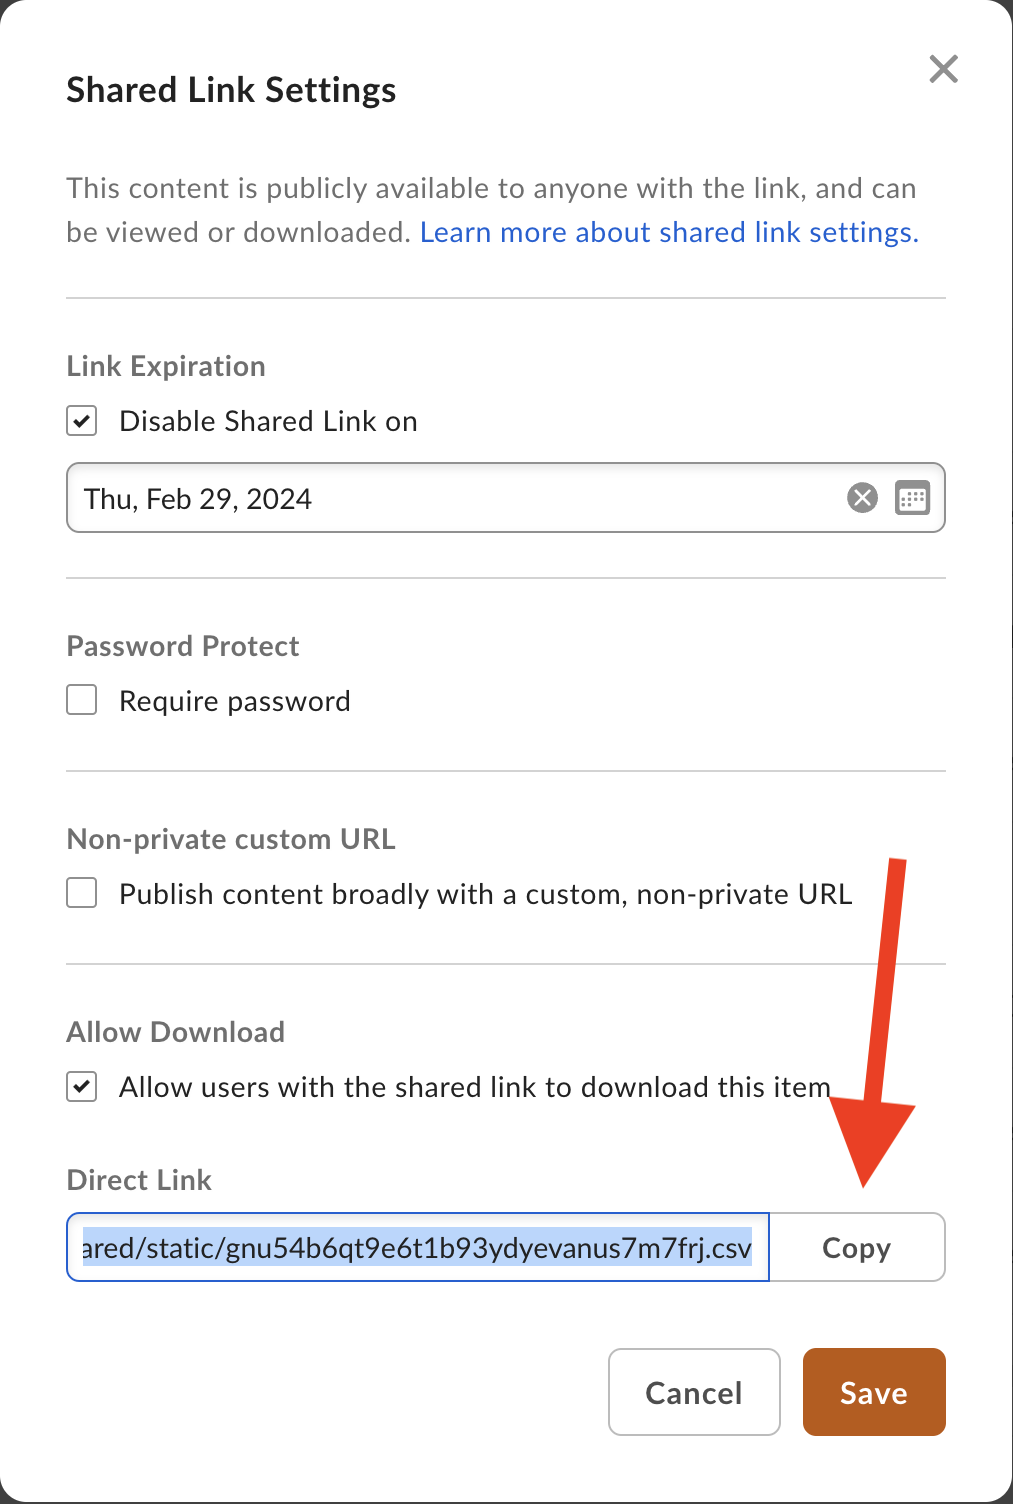
Task: Click the Copy button for the direct link
Action: click(856, 1247)
